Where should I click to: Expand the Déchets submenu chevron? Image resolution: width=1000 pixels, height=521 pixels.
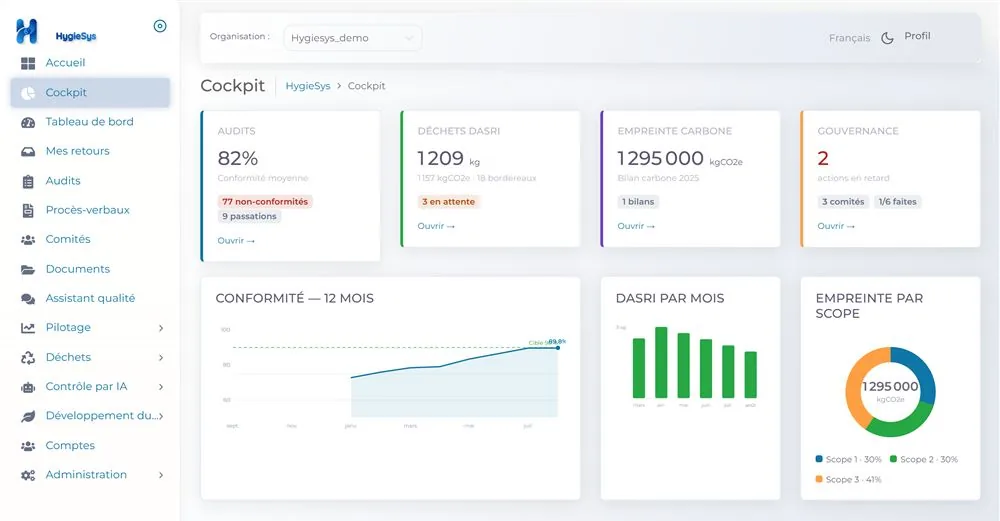tap(161, 358)
